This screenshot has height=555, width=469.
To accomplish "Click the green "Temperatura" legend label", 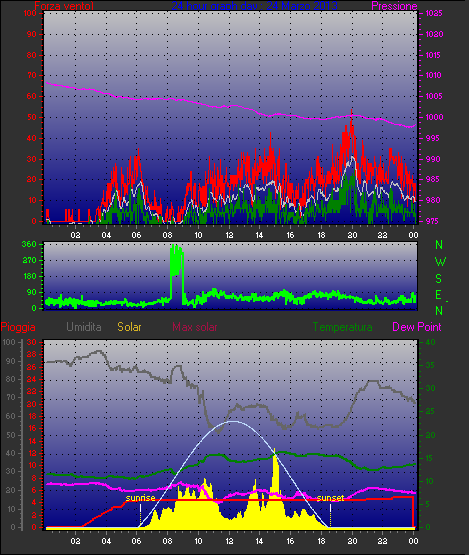I will tap(342, 327).
